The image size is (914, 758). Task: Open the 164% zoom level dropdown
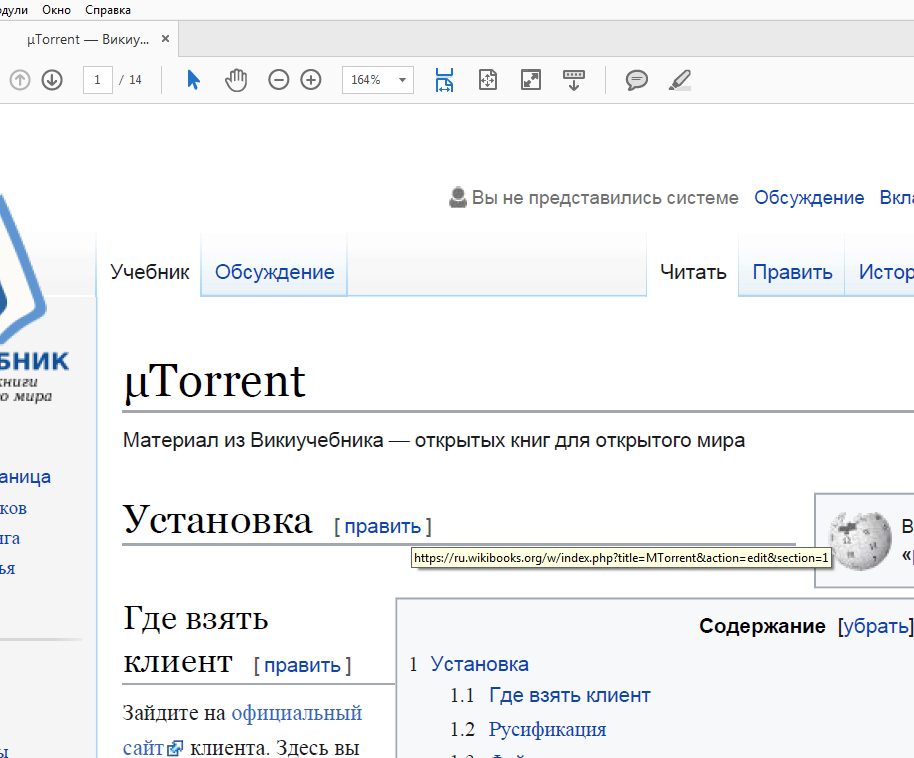point(402,80)
